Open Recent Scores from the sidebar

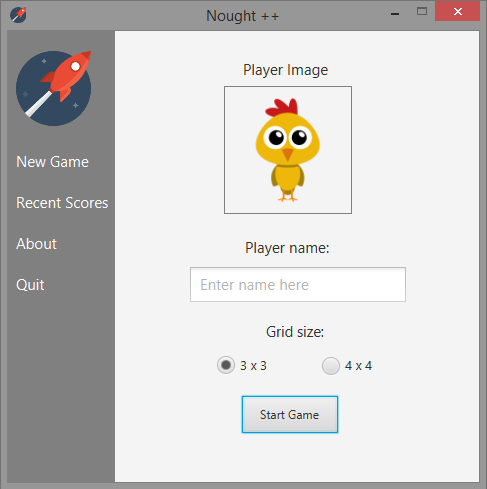62,203
